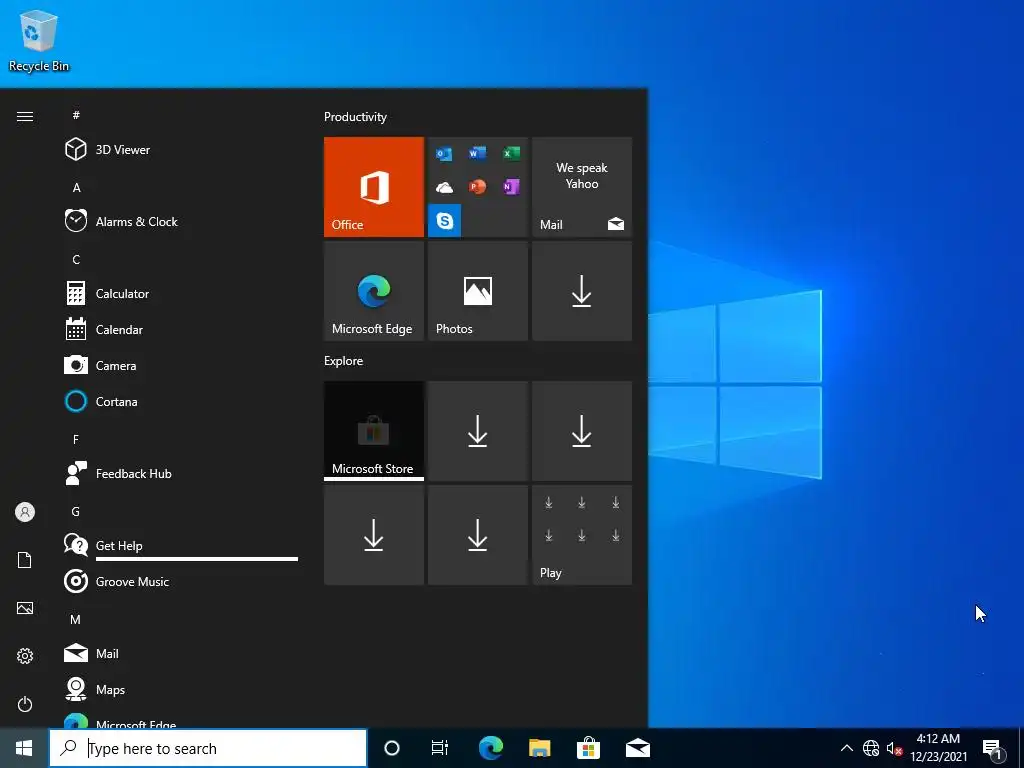Click the pending download tile beside Photos
Viewport: 1024px width, 768px height.
coord(582,291)
